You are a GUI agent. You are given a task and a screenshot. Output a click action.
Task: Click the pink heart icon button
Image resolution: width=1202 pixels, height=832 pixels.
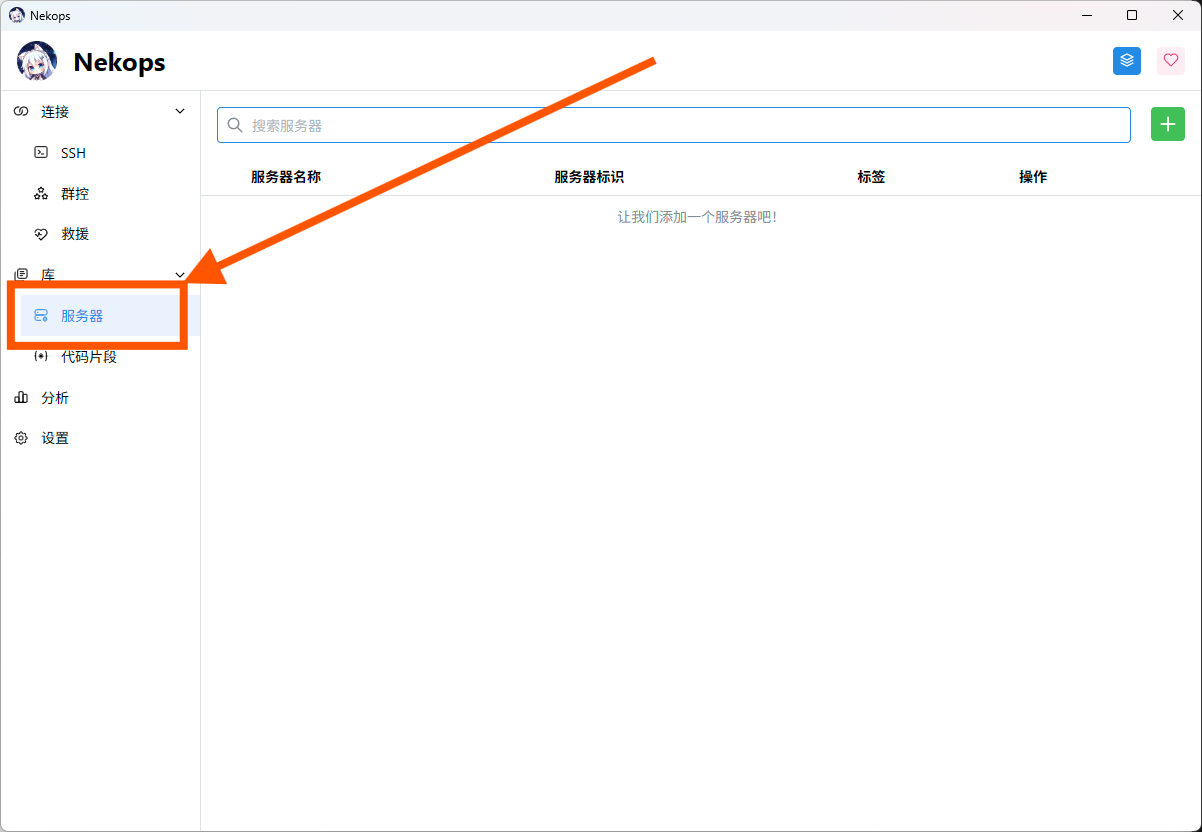(1171, 61)
